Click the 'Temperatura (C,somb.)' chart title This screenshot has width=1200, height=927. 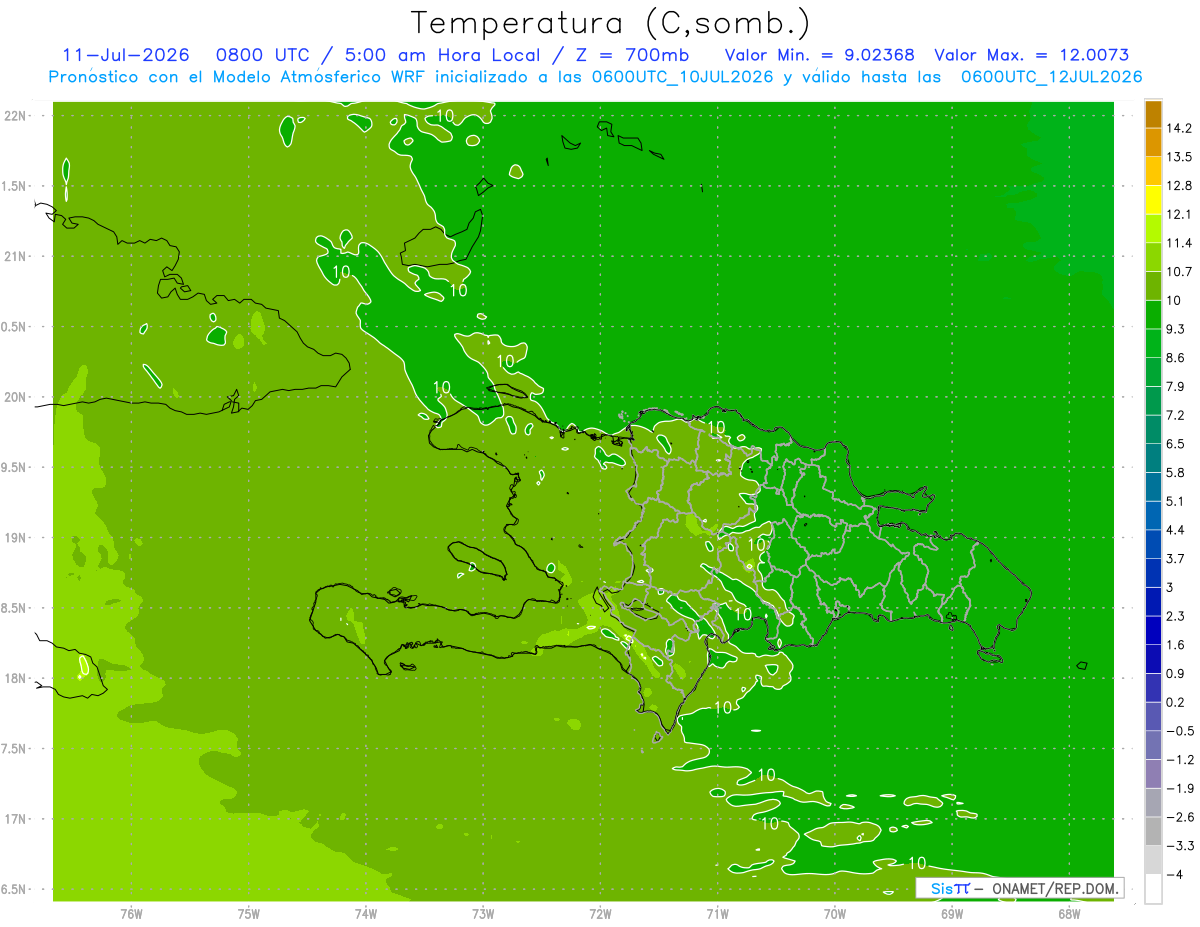click(x=611, y=23)
